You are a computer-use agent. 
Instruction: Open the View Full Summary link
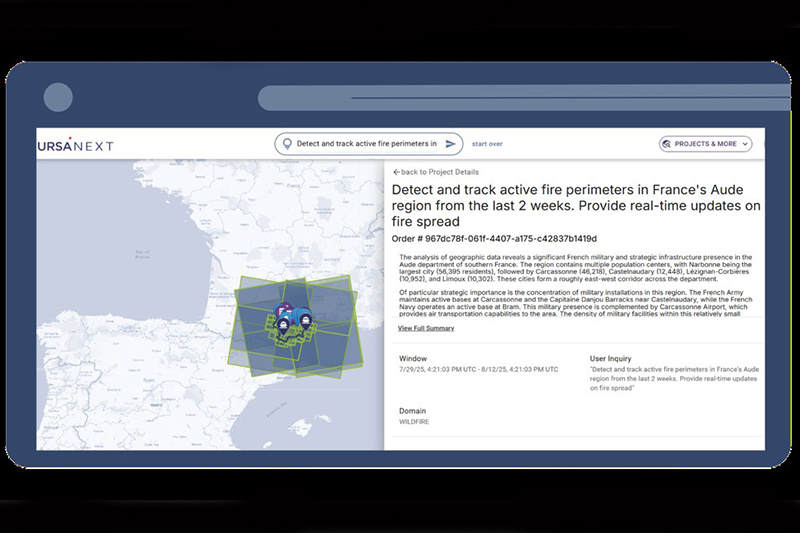[426, 328]
